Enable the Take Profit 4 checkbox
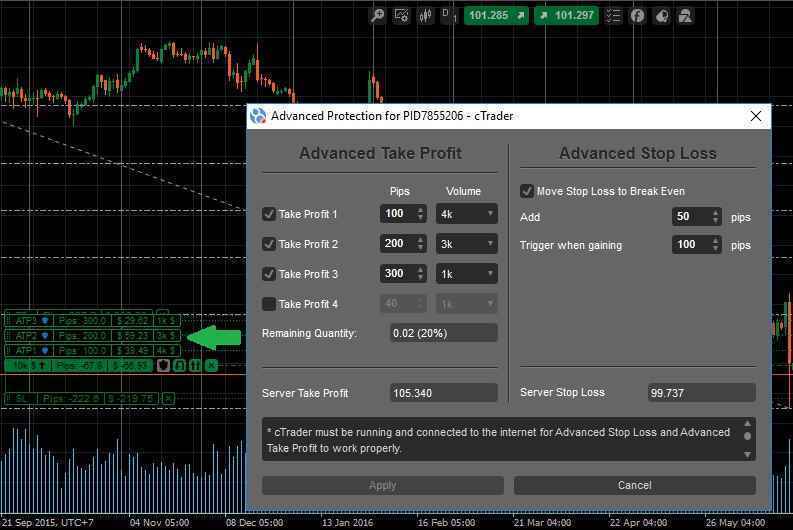 point(269,304)
